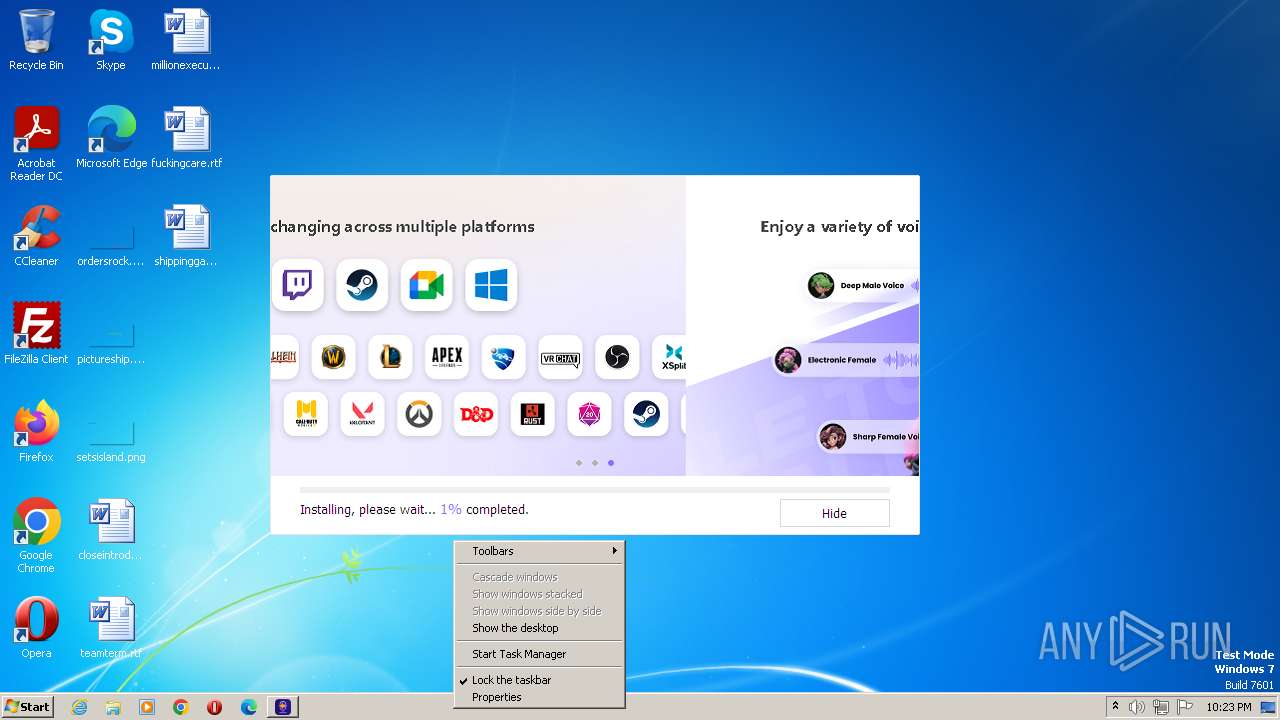This screenshot has width=1280, height=720.
Task: Click the Steam icon next to the D20 dice
Action: [x=646, y=414]
